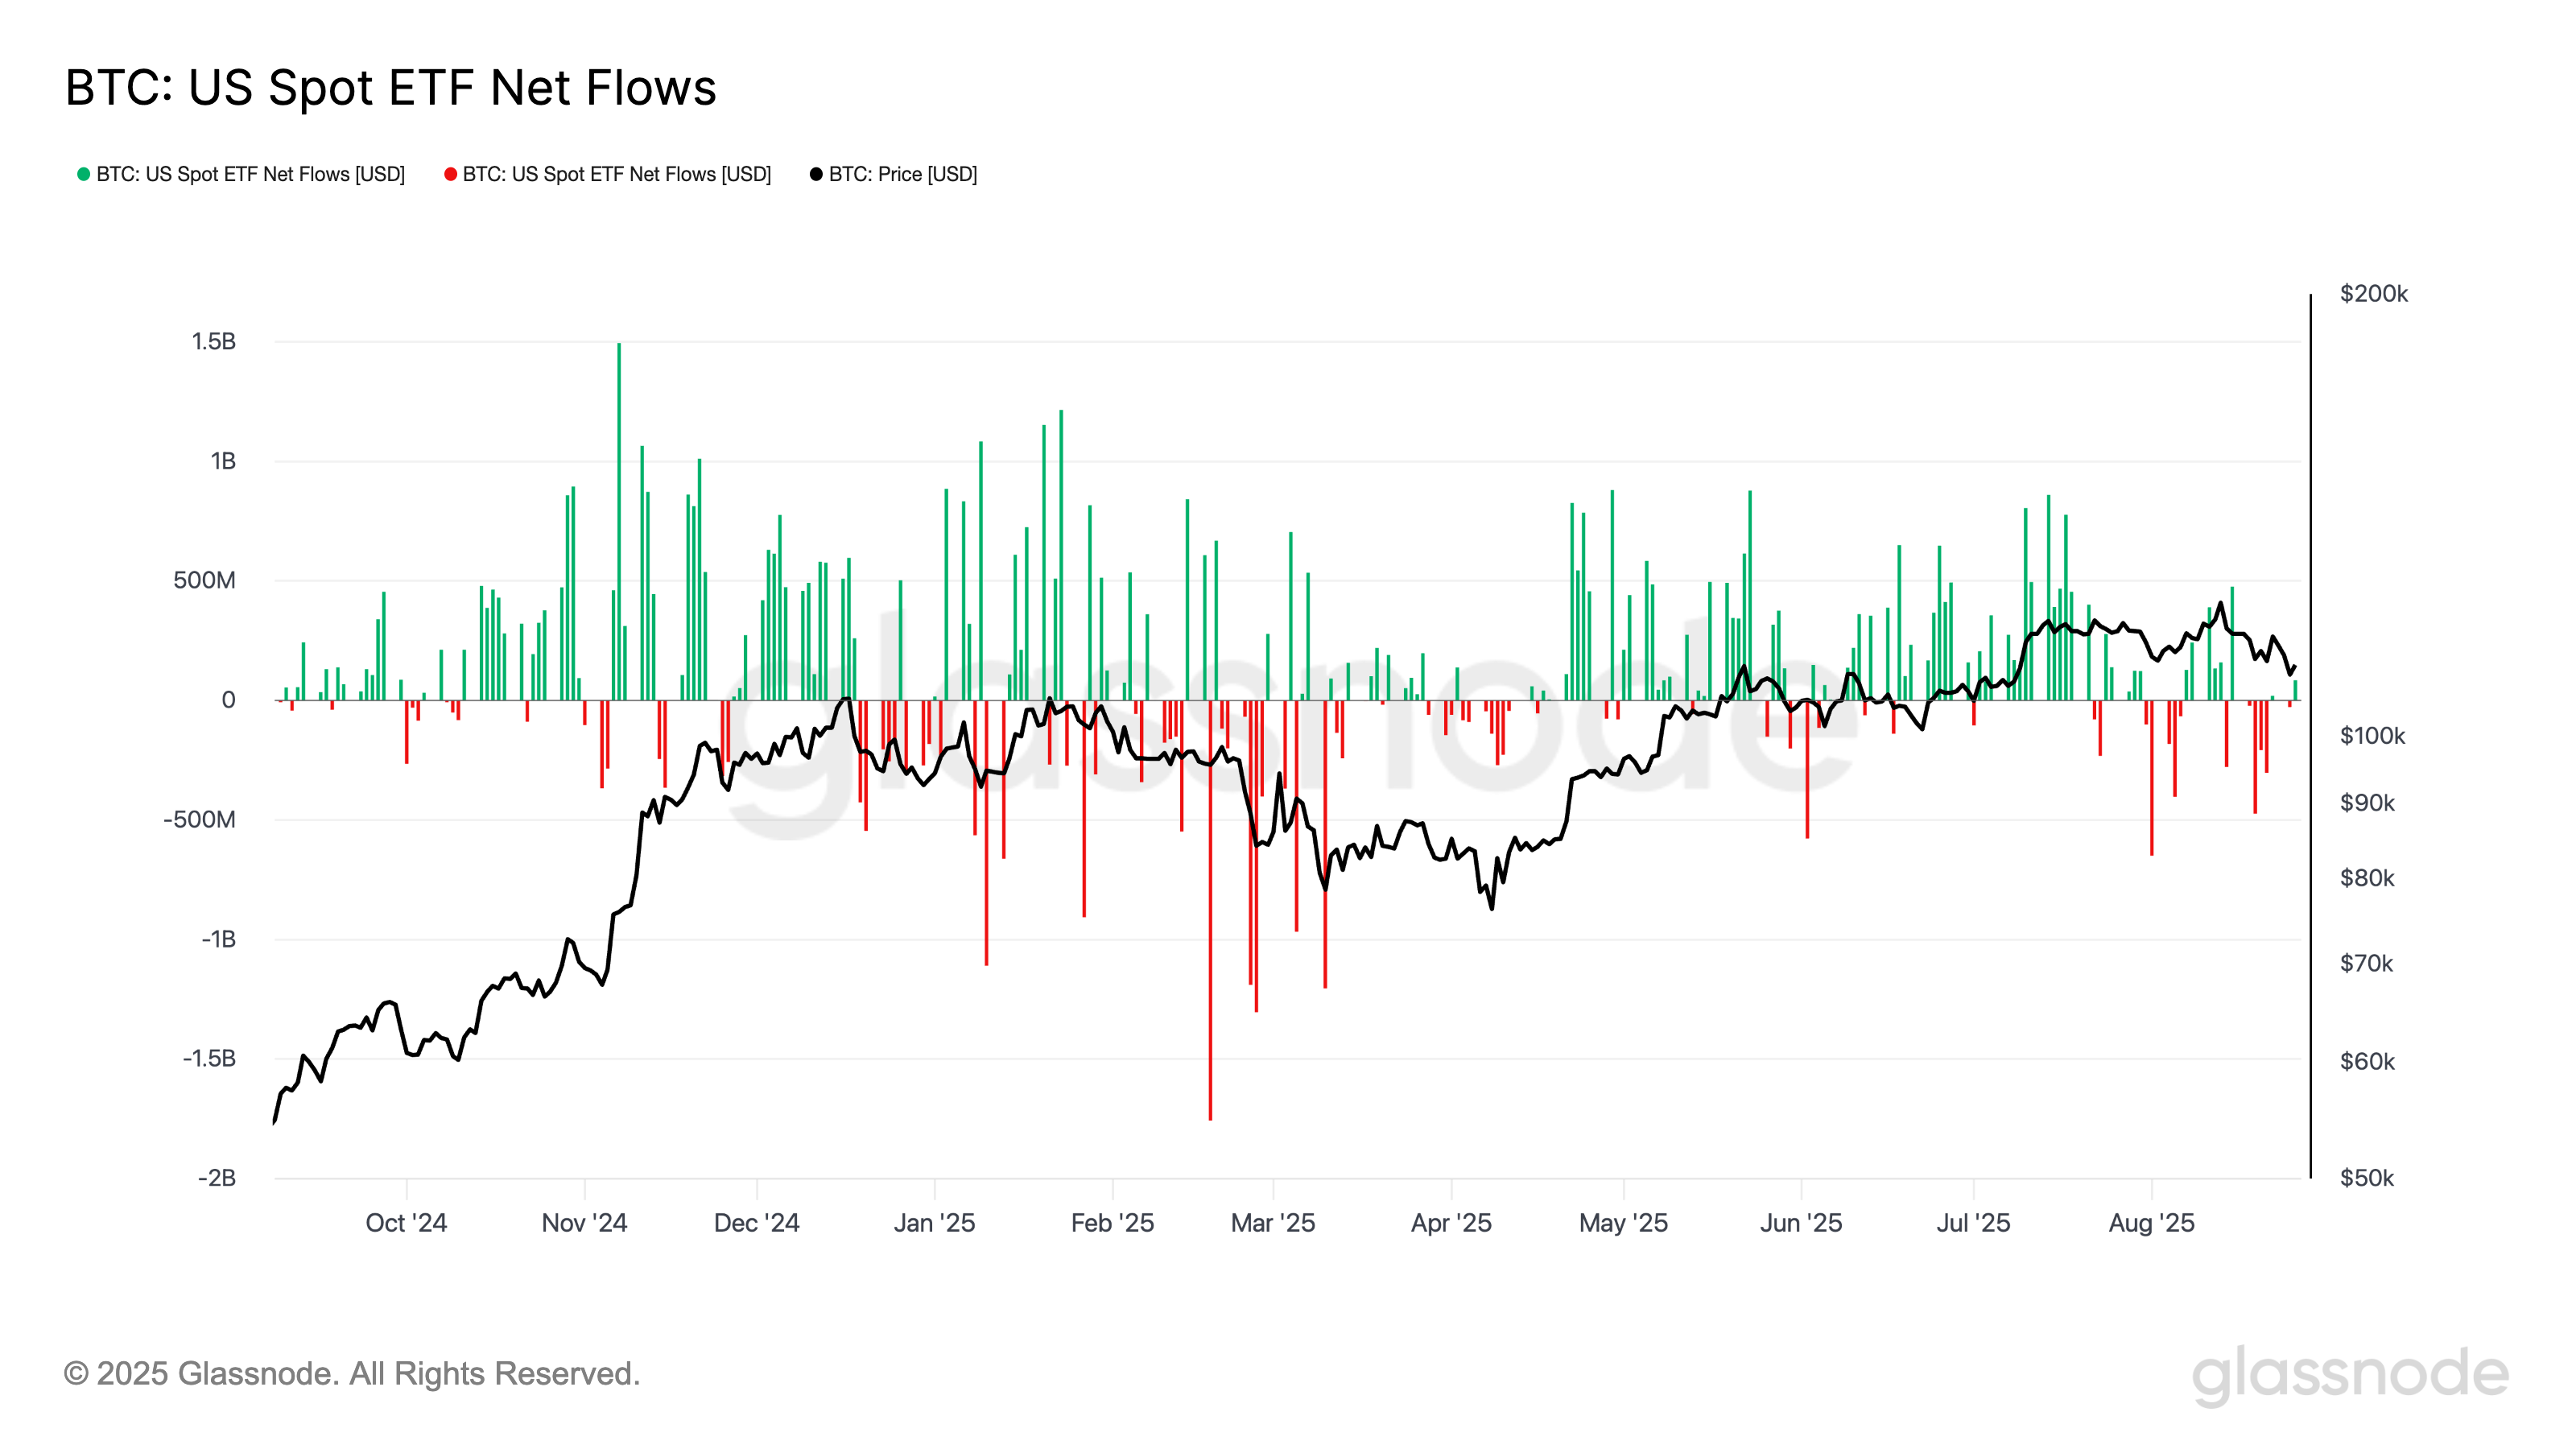
Task: Click the 1.5B left axis label
Action: 214,342
